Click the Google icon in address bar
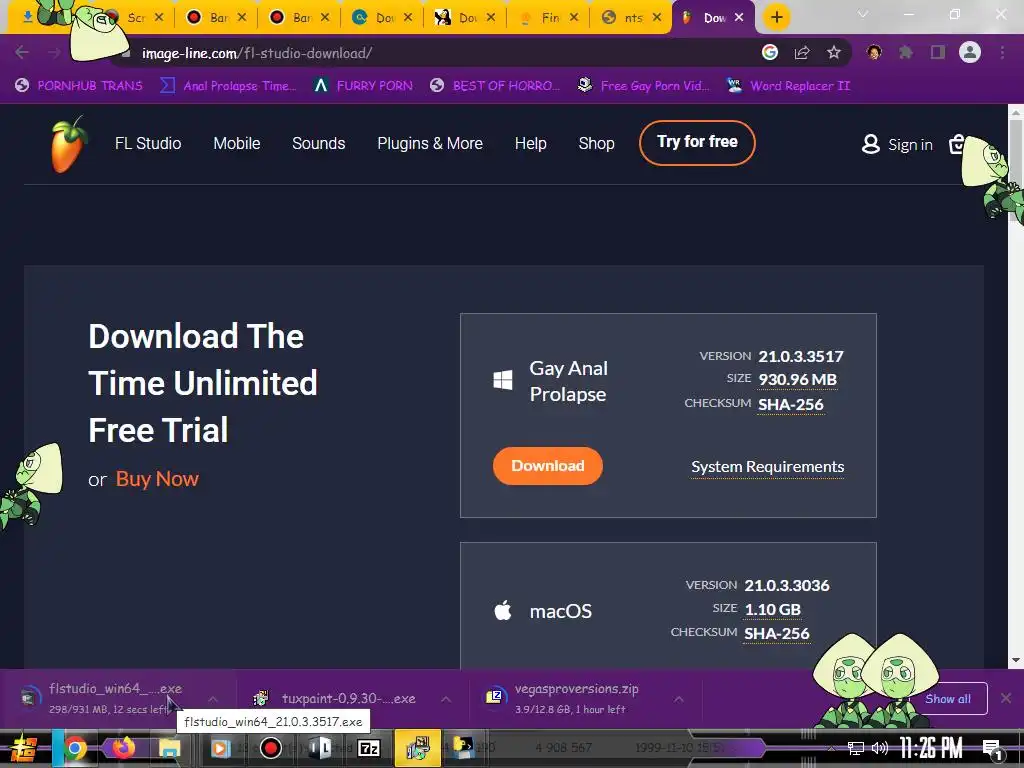 pyautogui.click(x=770, y=52)
